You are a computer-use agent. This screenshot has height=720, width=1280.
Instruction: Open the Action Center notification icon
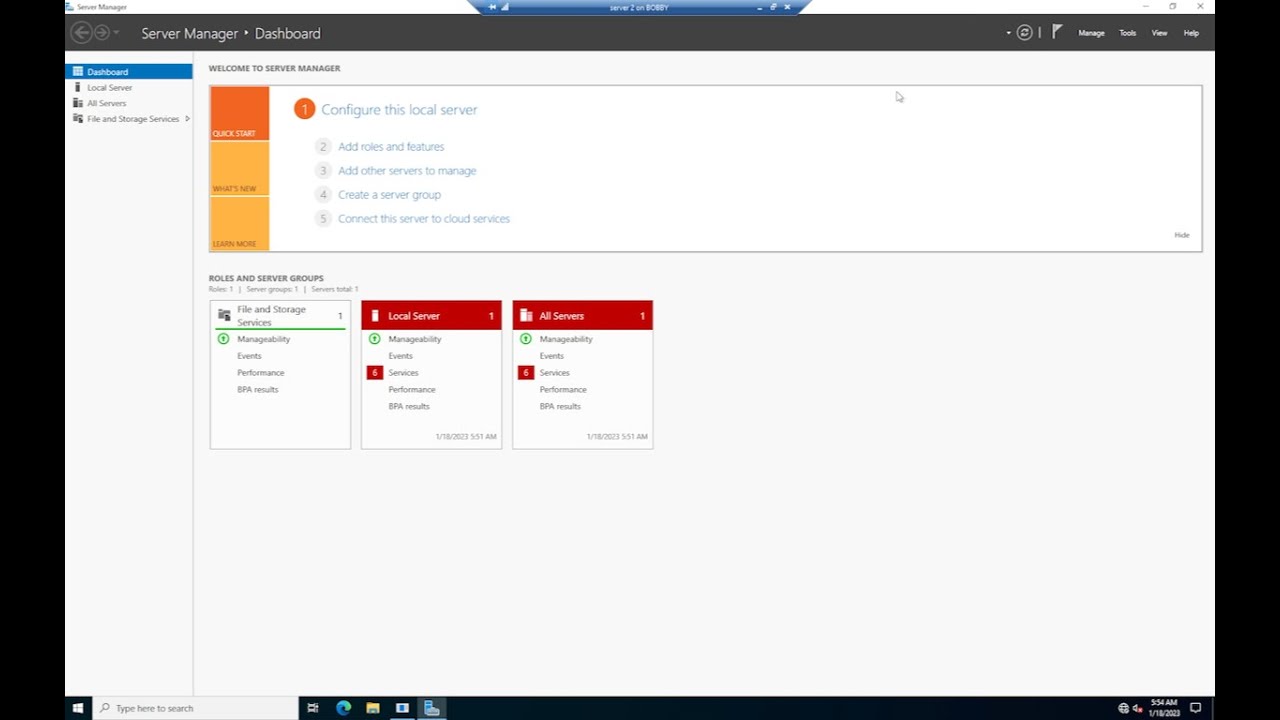[1195, 708]
